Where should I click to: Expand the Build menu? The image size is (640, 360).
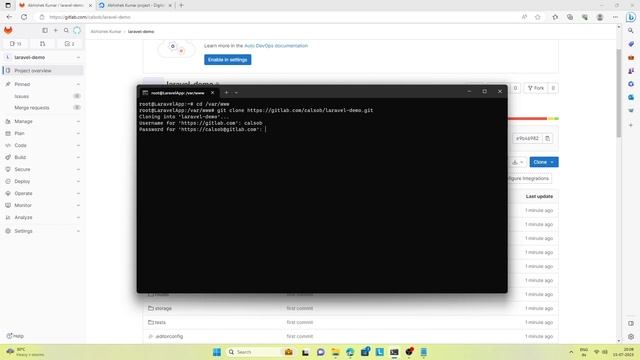click(x=43, y=157)
